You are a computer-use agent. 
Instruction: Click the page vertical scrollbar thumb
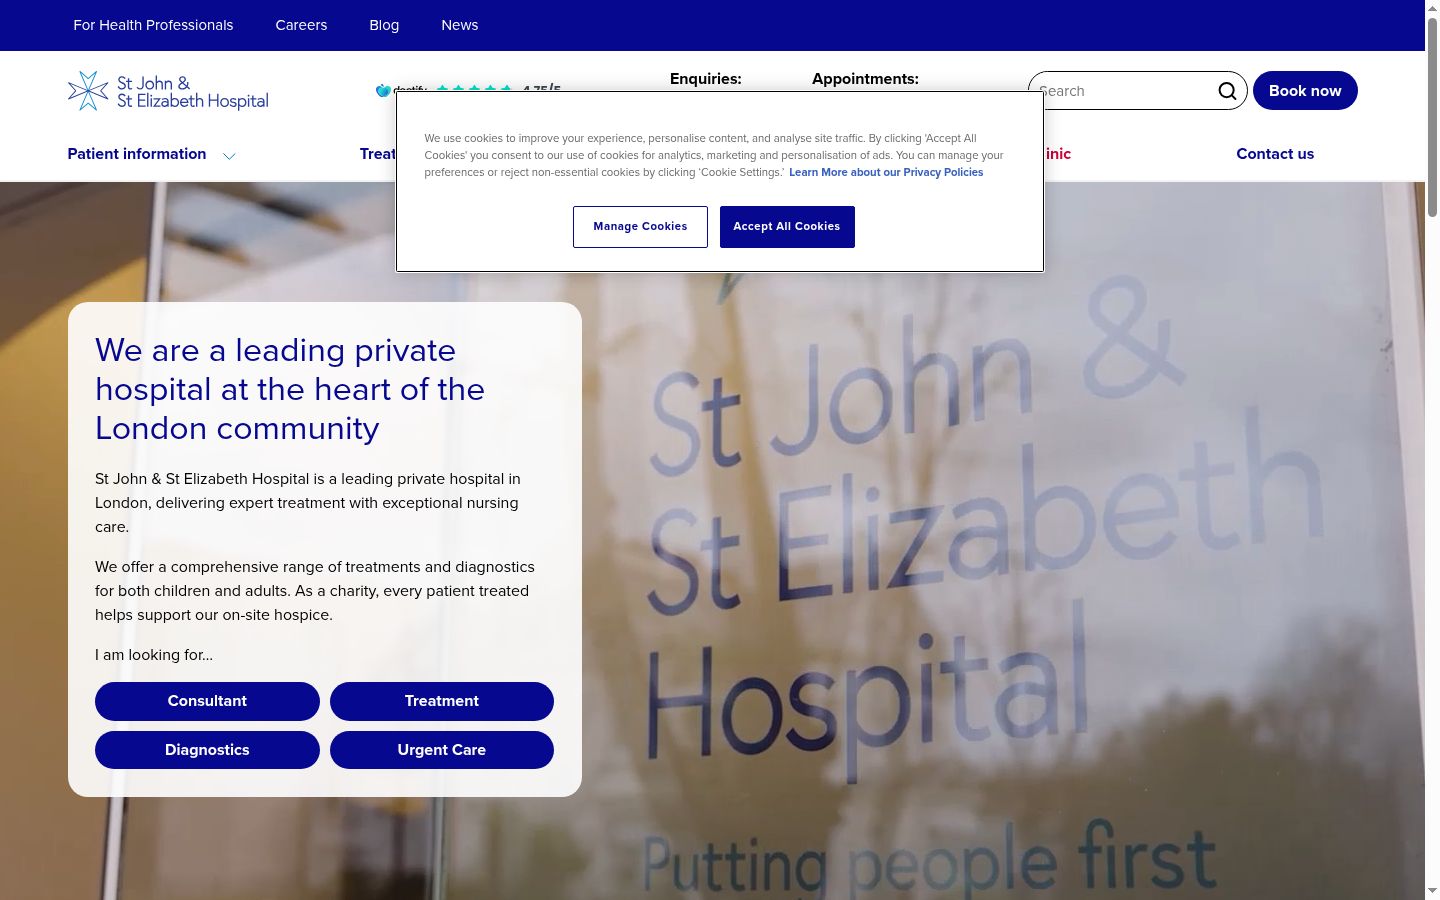(x=1432, y=117)
